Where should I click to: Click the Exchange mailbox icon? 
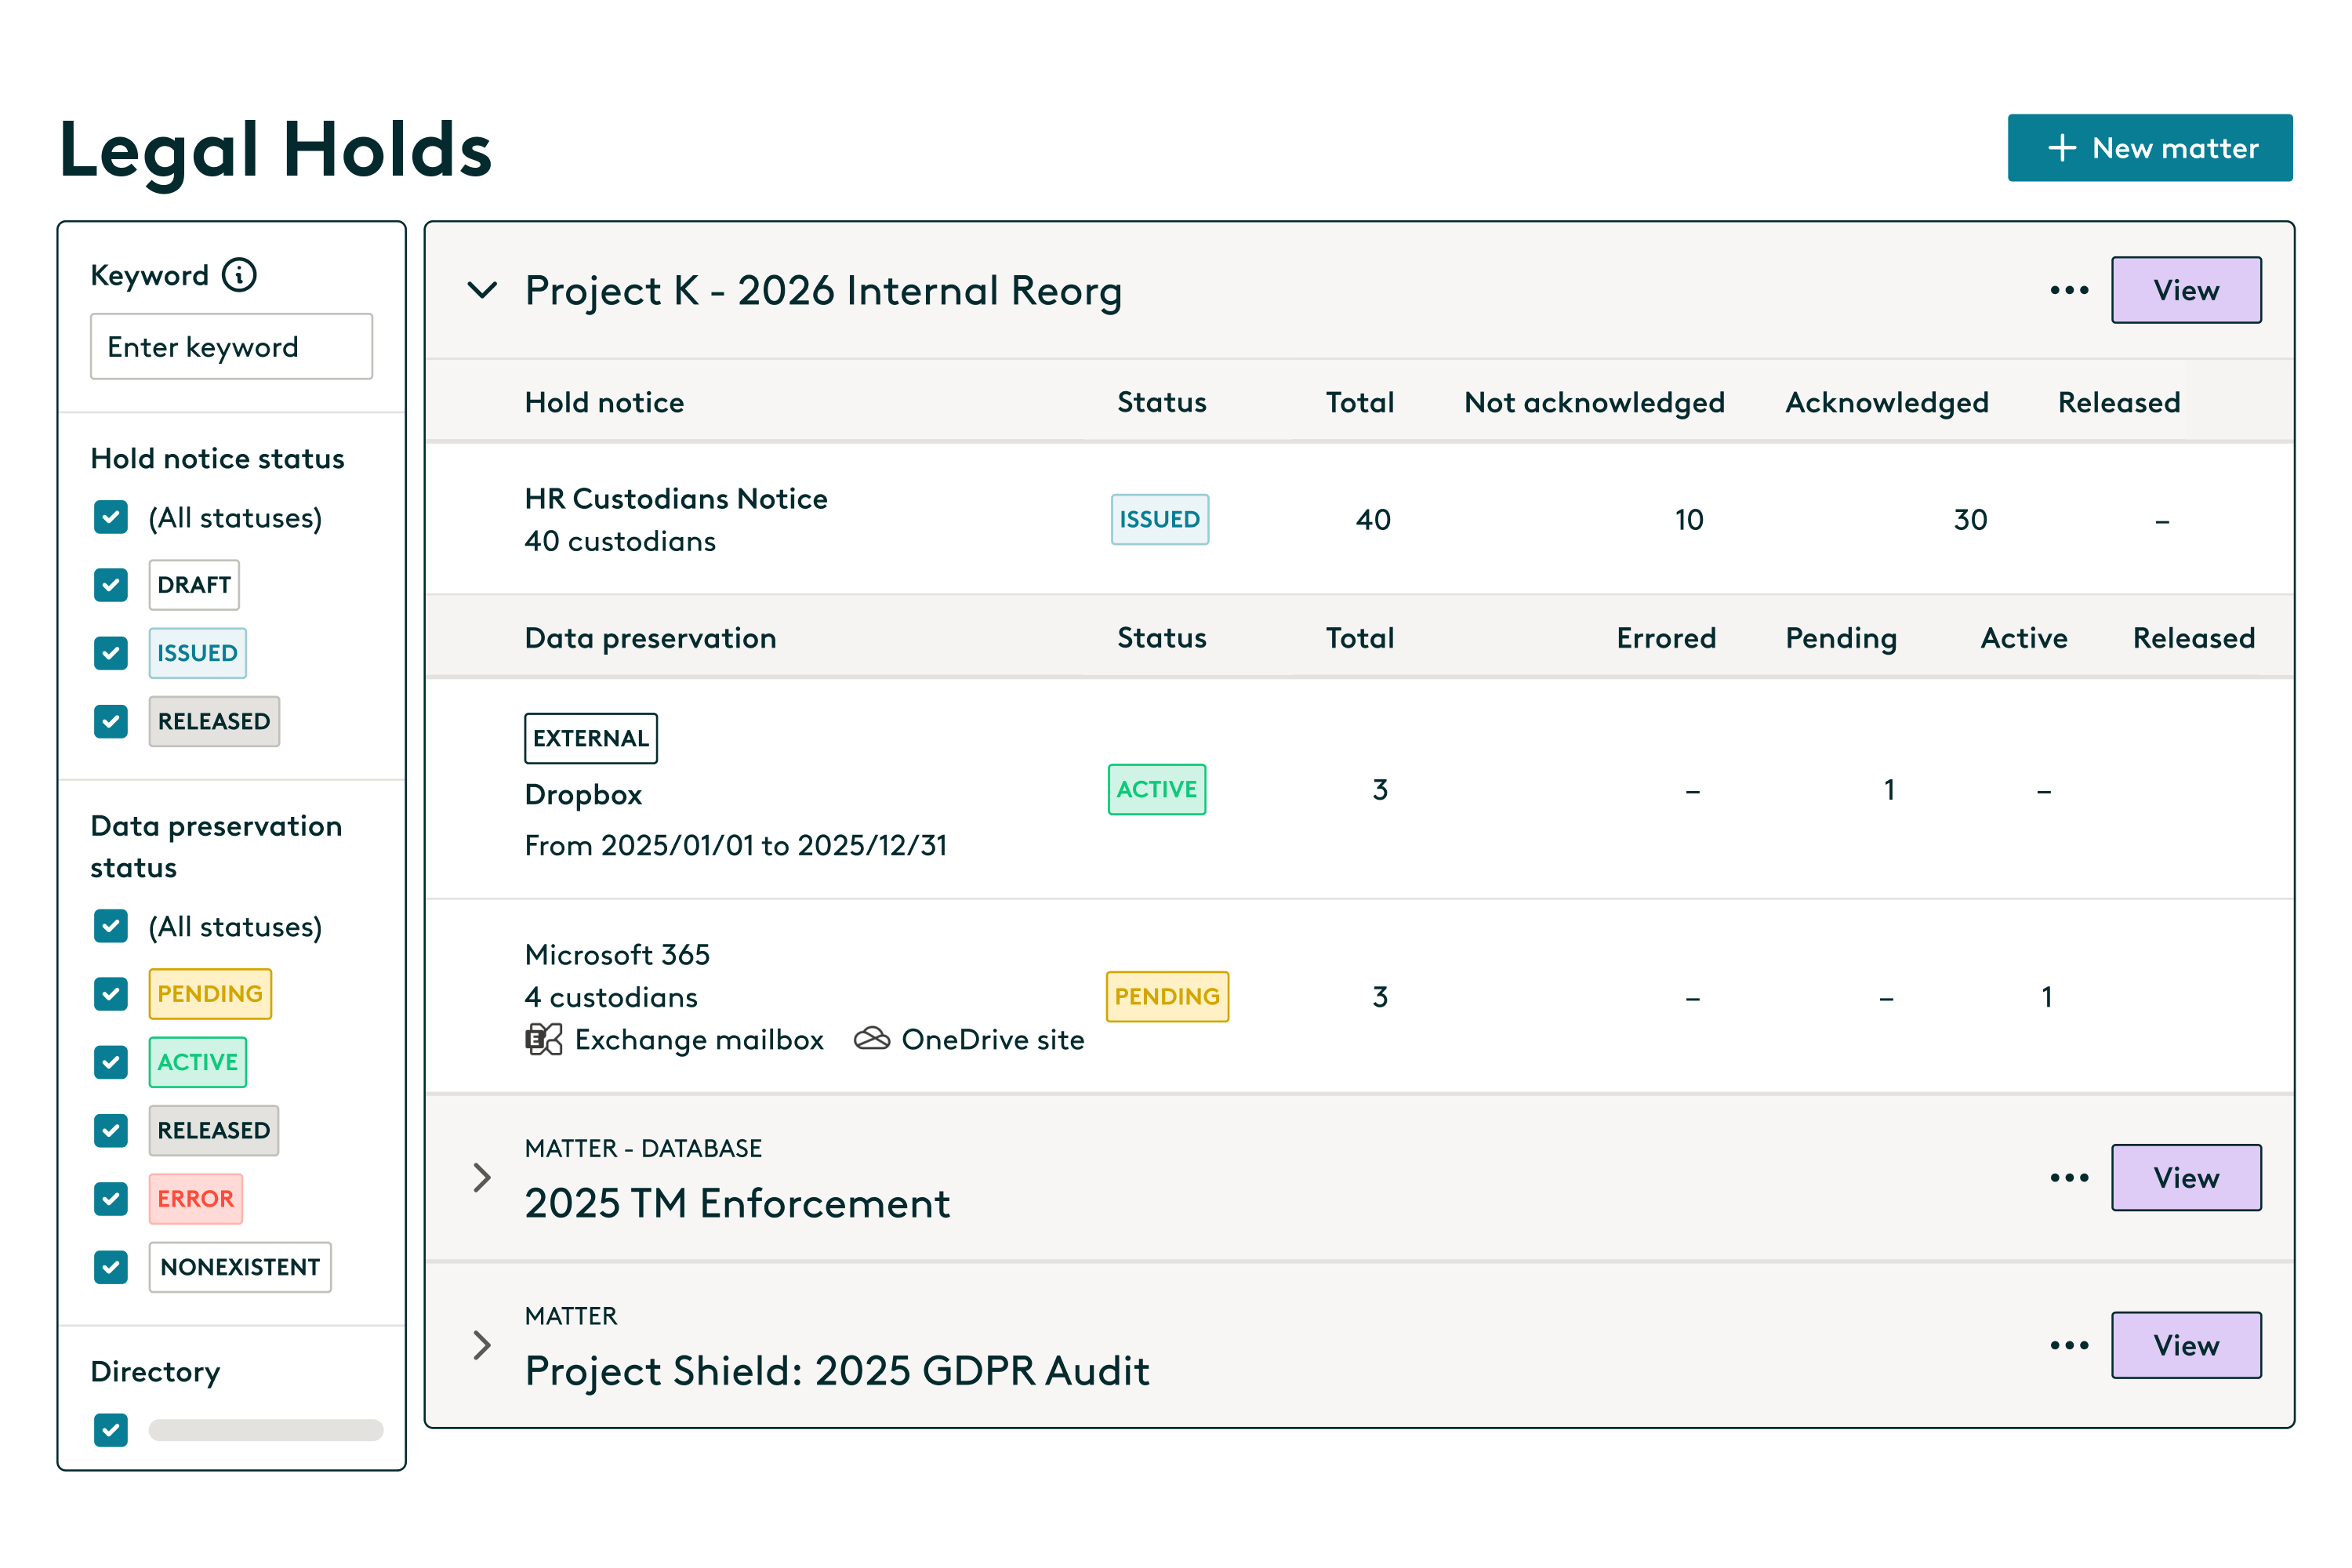point(544,1040)
